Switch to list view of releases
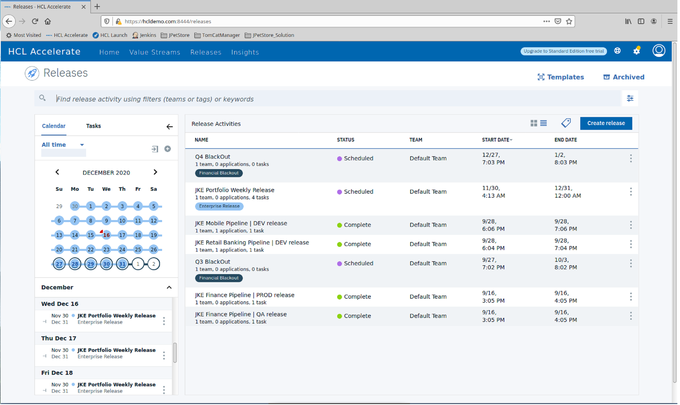 [543, 124]
